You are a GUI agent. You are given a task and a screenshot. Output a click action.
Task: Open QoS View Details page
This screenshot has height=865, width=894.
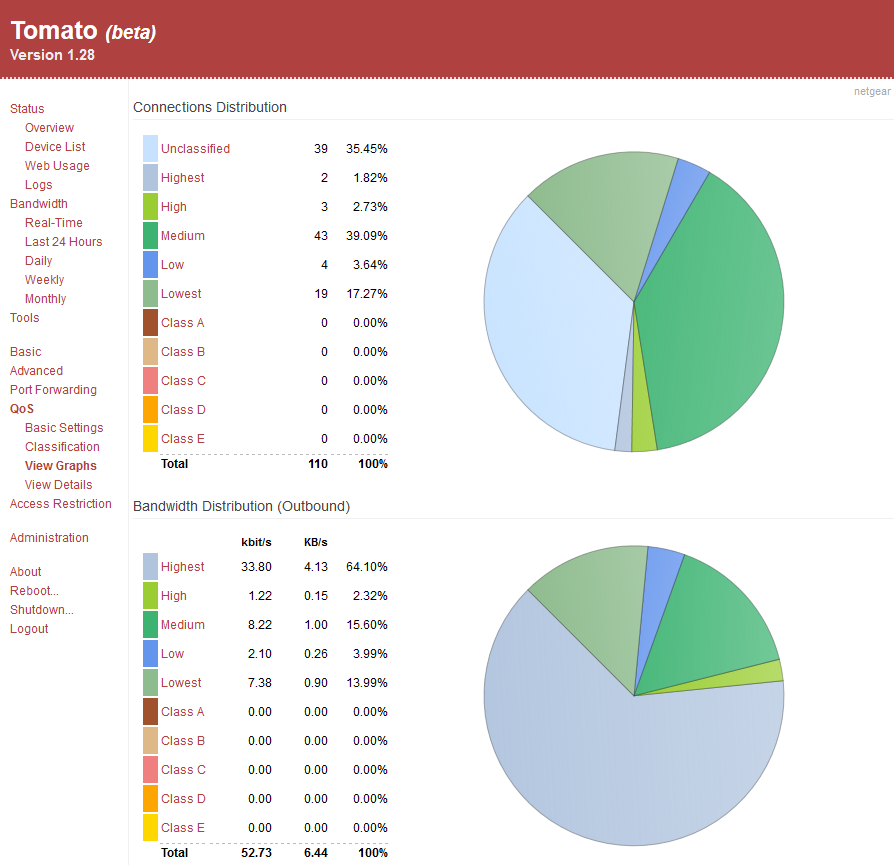pyautogui.click(x=58, y=485)
